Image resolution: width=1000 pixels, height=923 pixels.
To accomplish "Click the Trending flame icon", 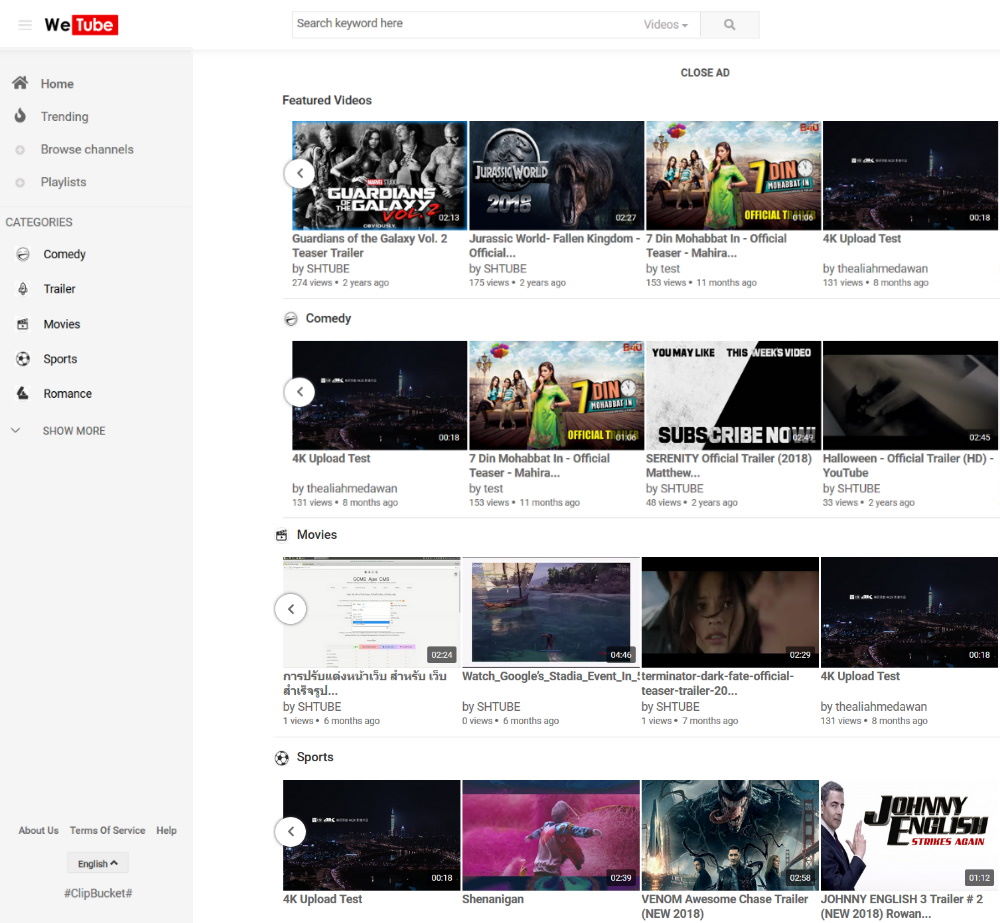I will 20,115.
